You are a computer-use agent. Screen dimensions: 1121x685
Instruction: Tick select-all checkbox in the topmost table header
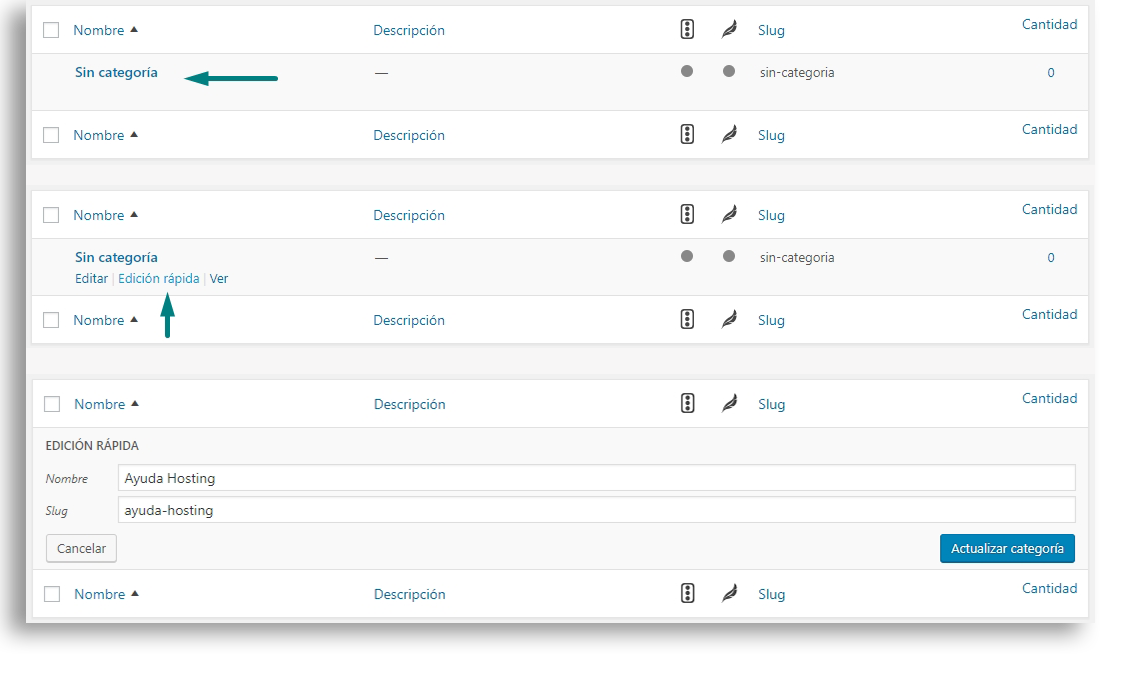(51, 30)
